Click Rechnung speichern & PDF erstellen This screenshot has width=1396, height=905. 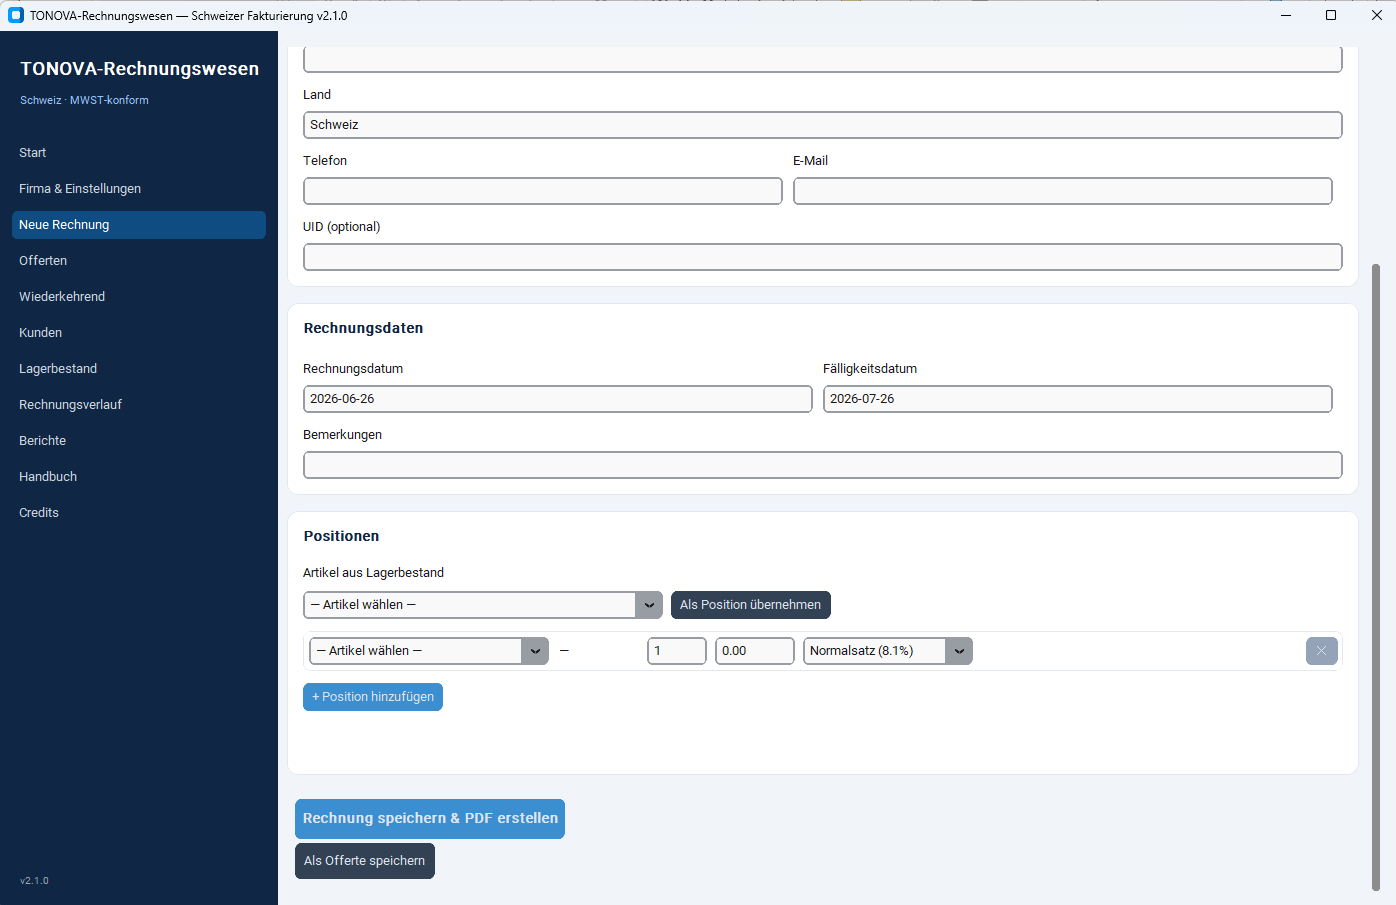(430, 819)
